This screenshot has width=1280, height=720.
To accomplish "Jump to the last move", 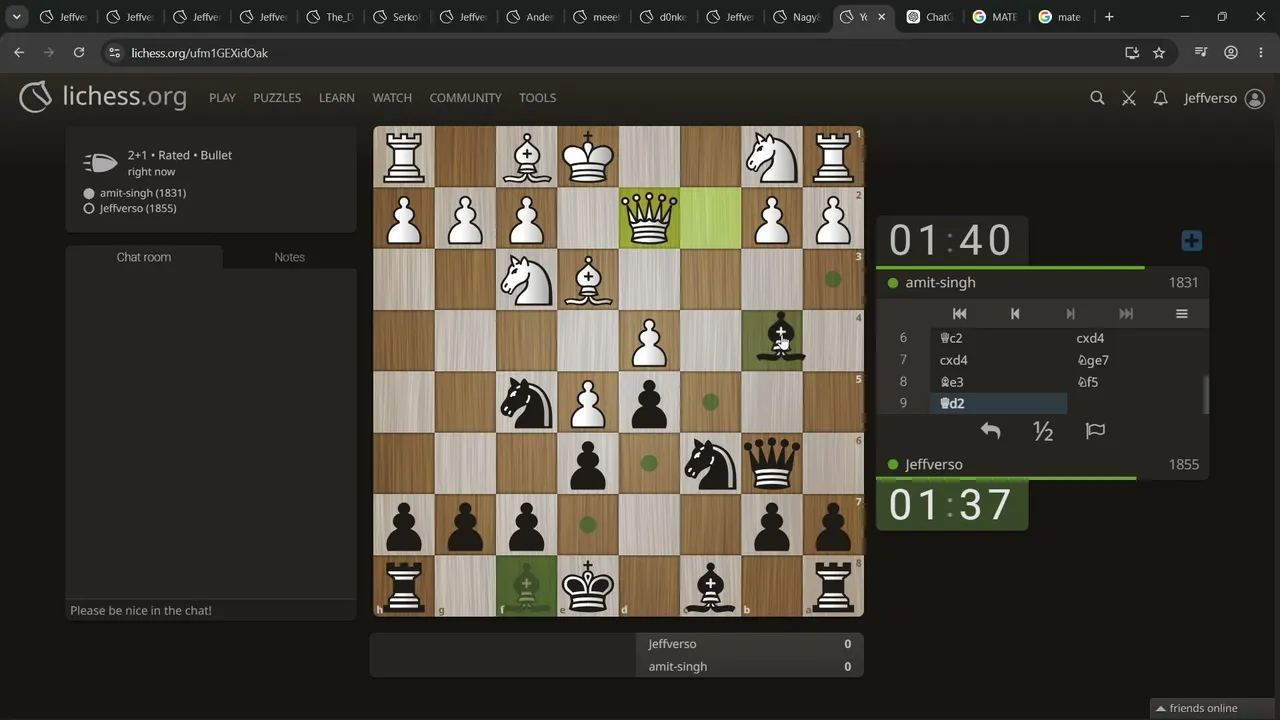I will 1126,314.
